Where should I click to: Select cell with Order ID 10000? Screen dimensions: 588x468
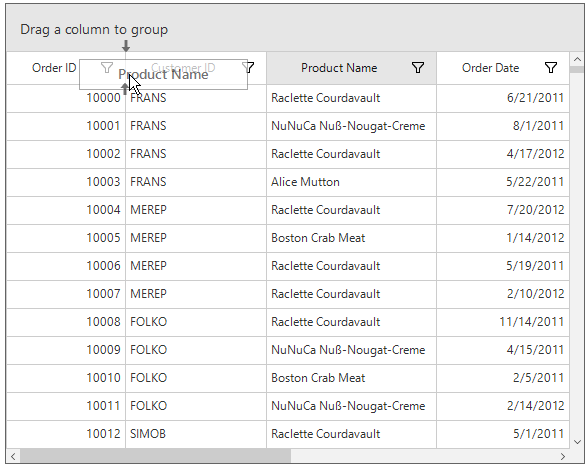66,98
